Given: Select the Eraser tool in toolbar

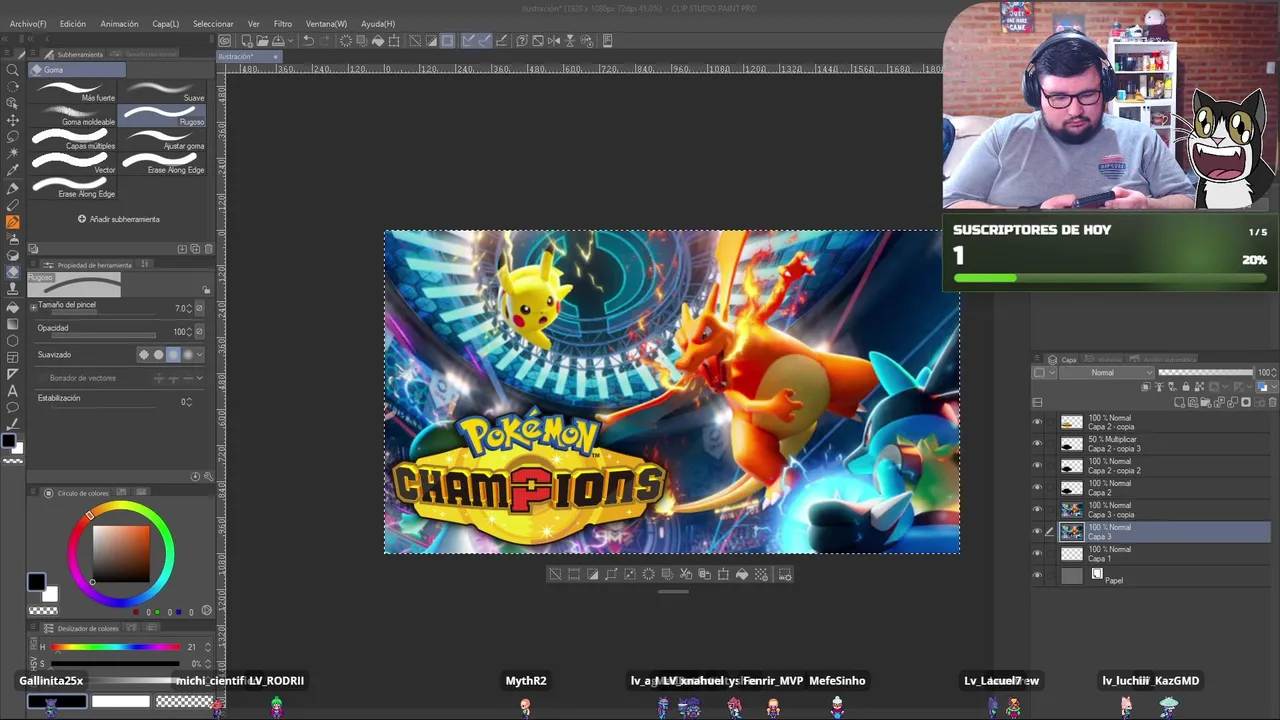Looking at the screenshot, I should coord(13,272).
